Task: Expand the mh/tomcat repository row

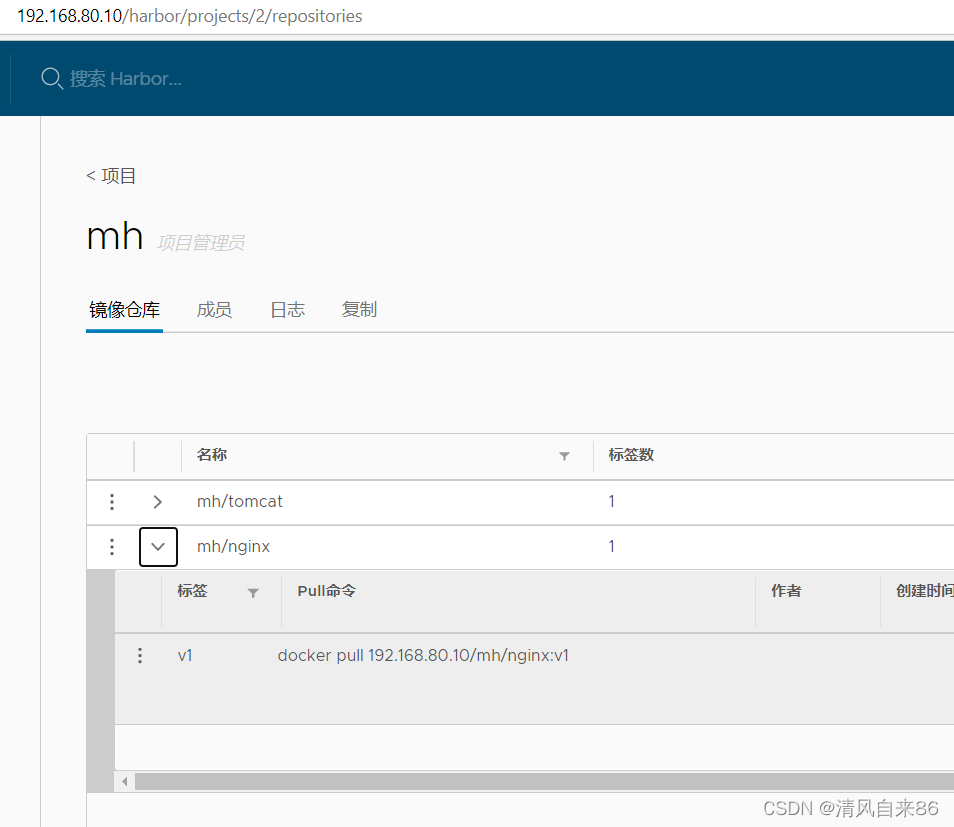Action: [158, 501]
